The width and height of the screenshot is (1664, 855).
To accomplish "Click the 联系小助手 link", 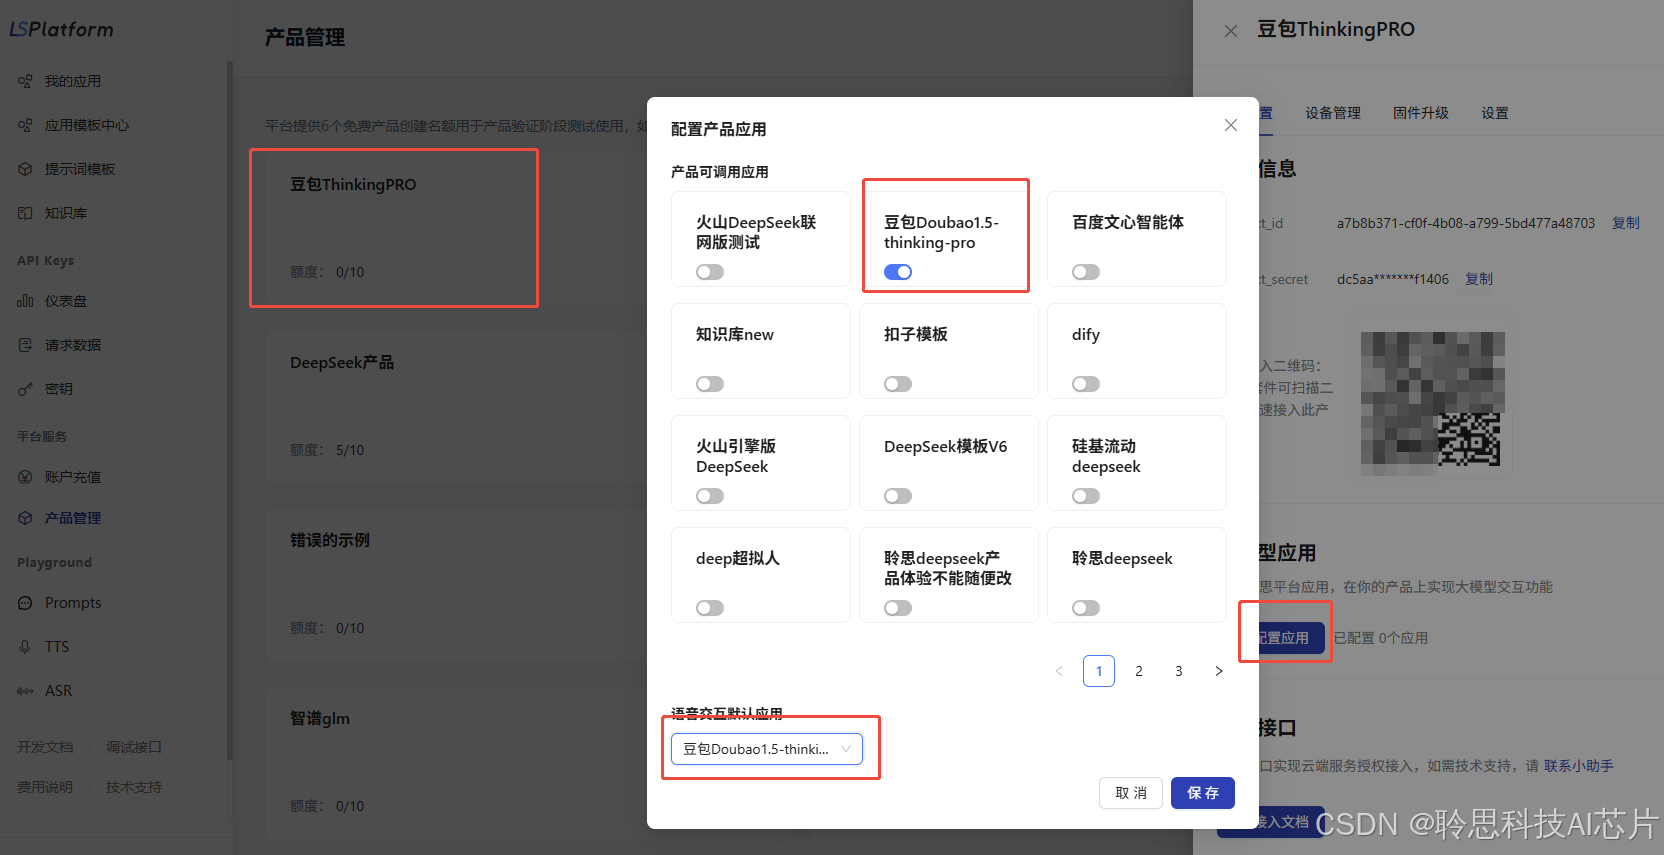I will pos(1579,766).
